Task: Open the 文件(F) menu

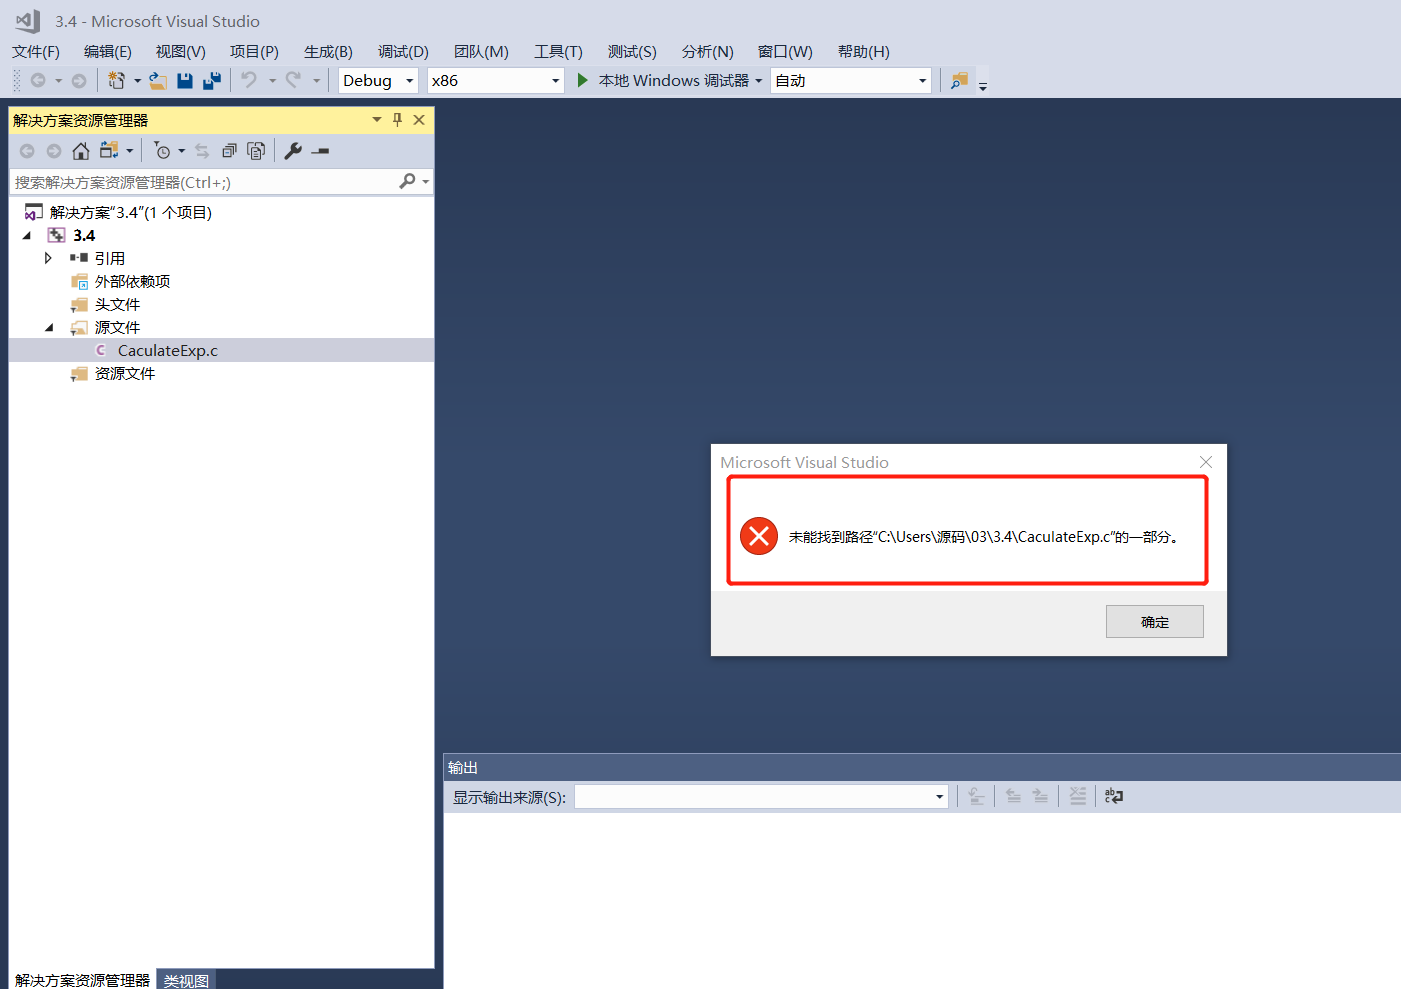Action: click(36, 51)
